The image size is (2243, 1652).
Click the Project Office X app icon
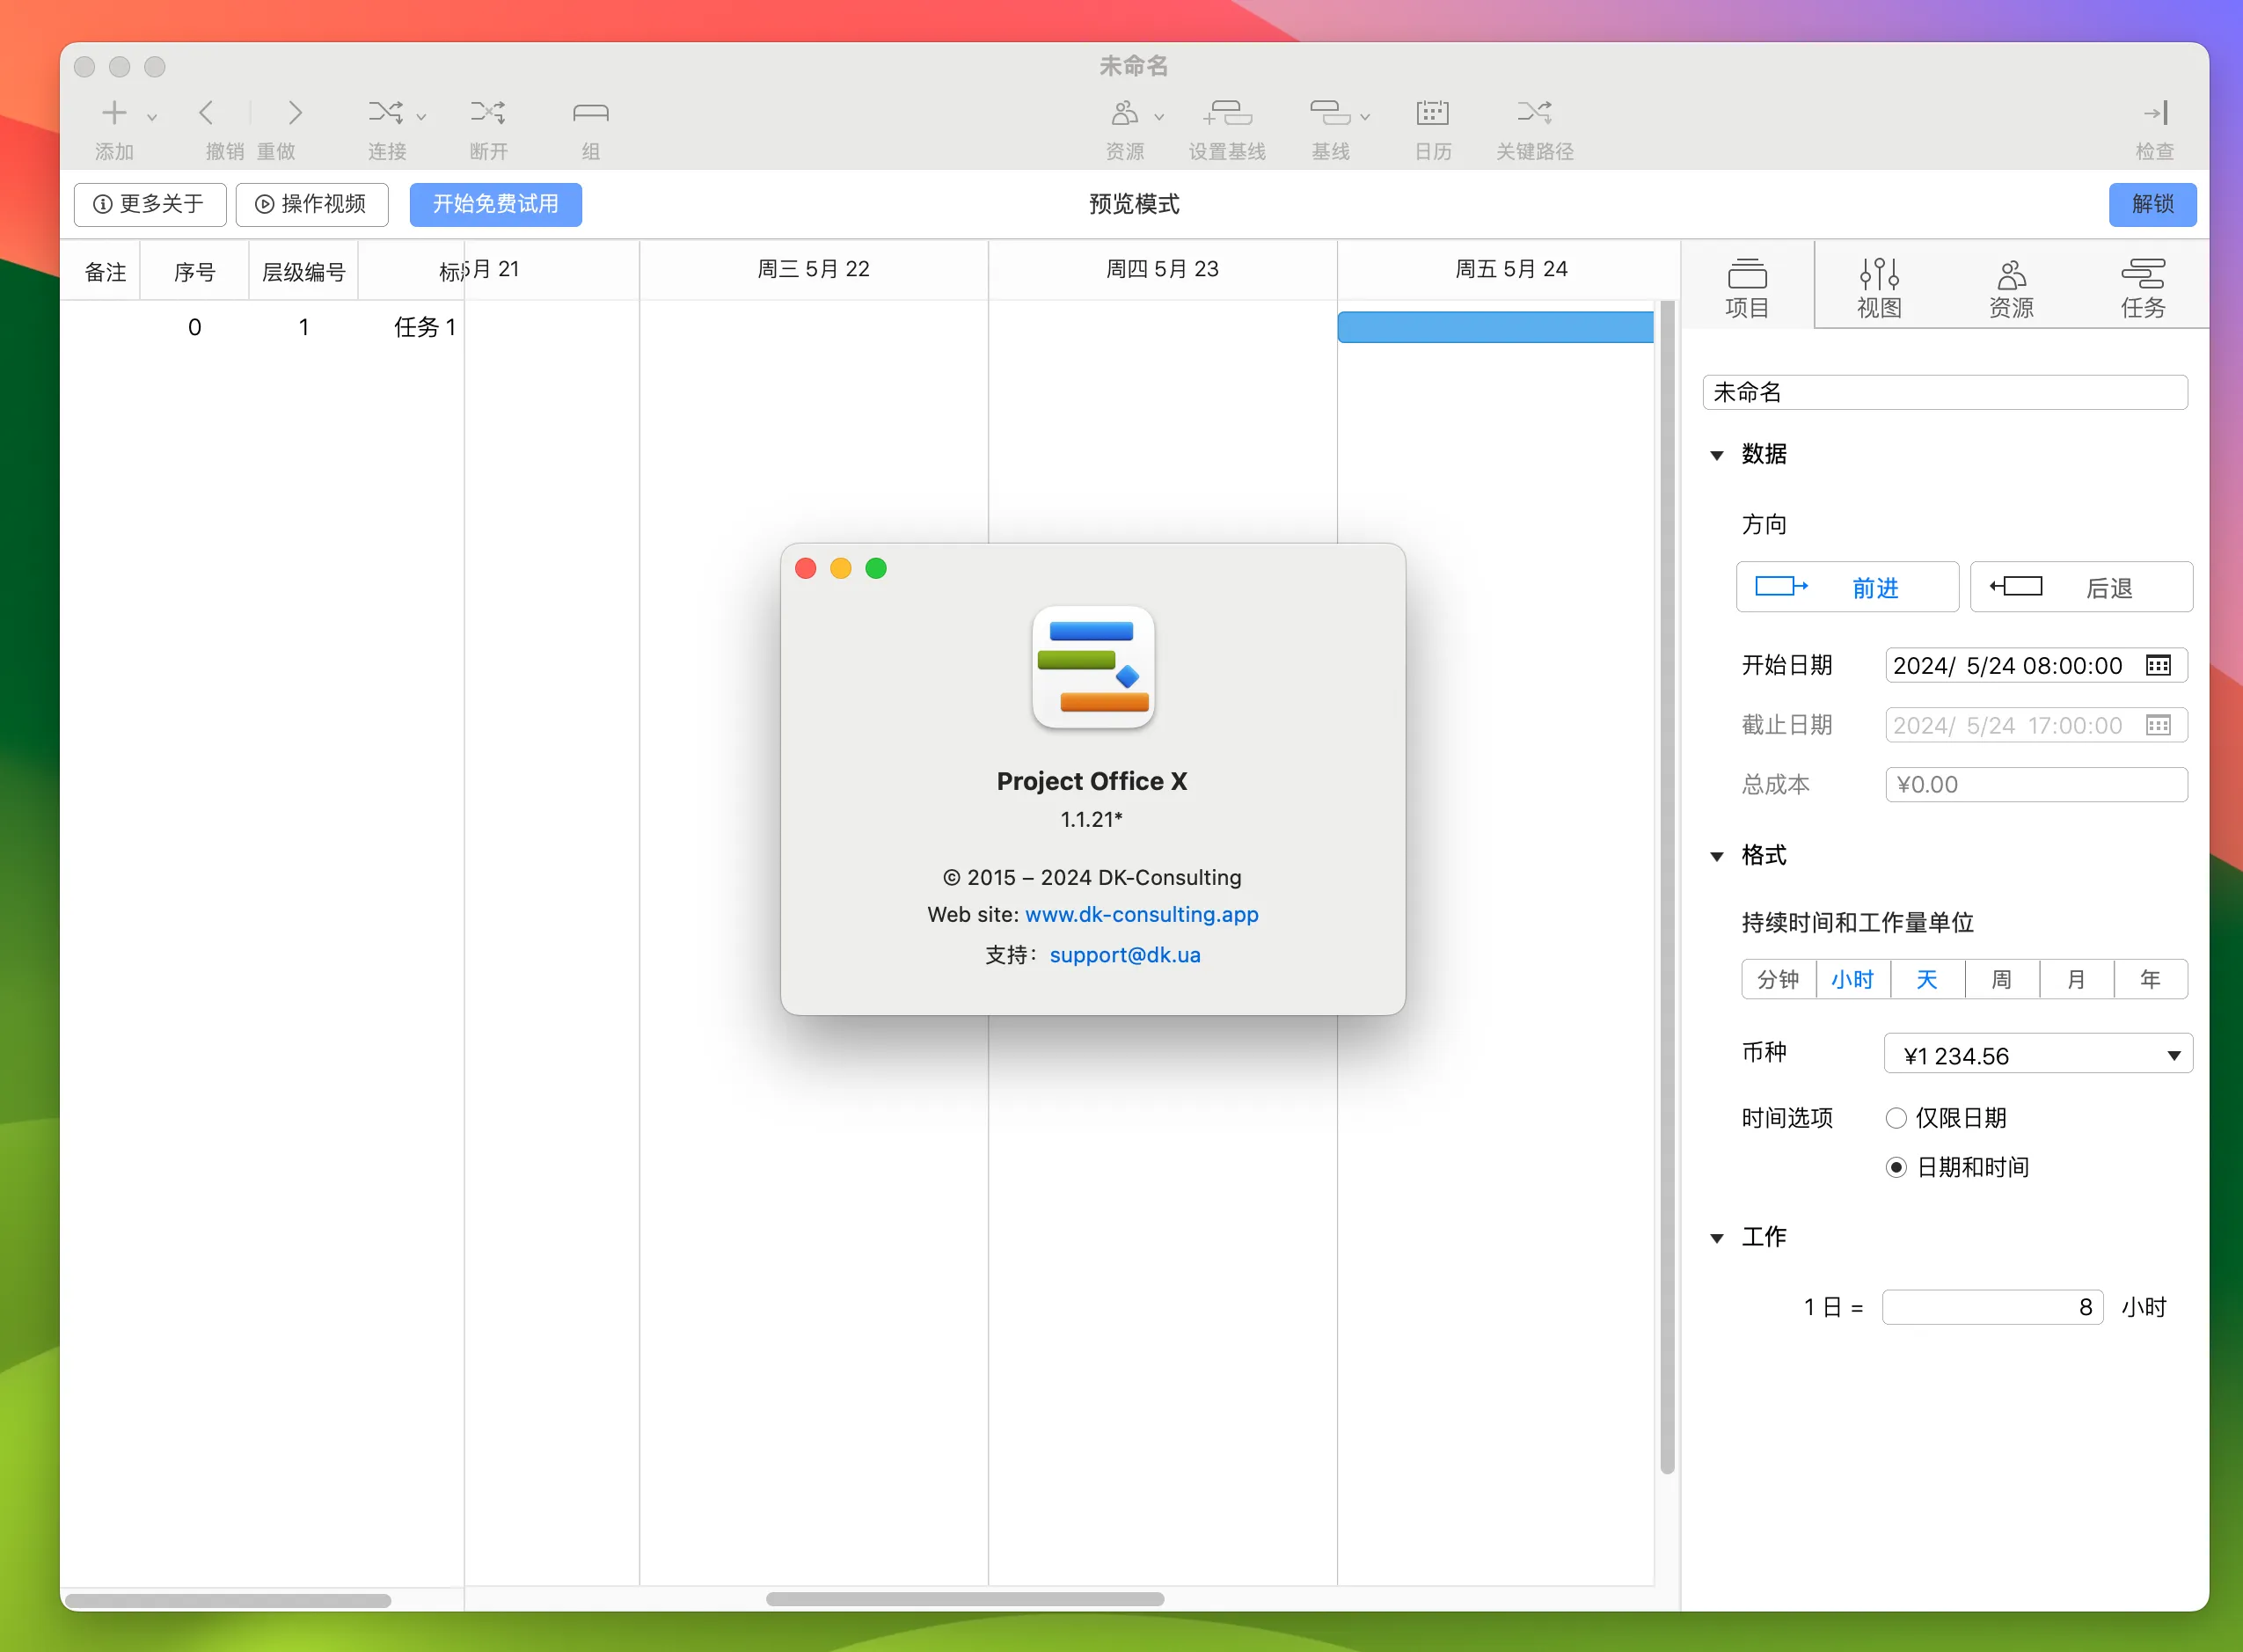coord(1093,667)
